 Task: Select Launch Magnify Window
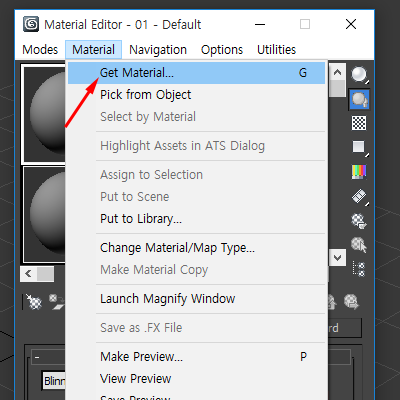pos(196,299)
